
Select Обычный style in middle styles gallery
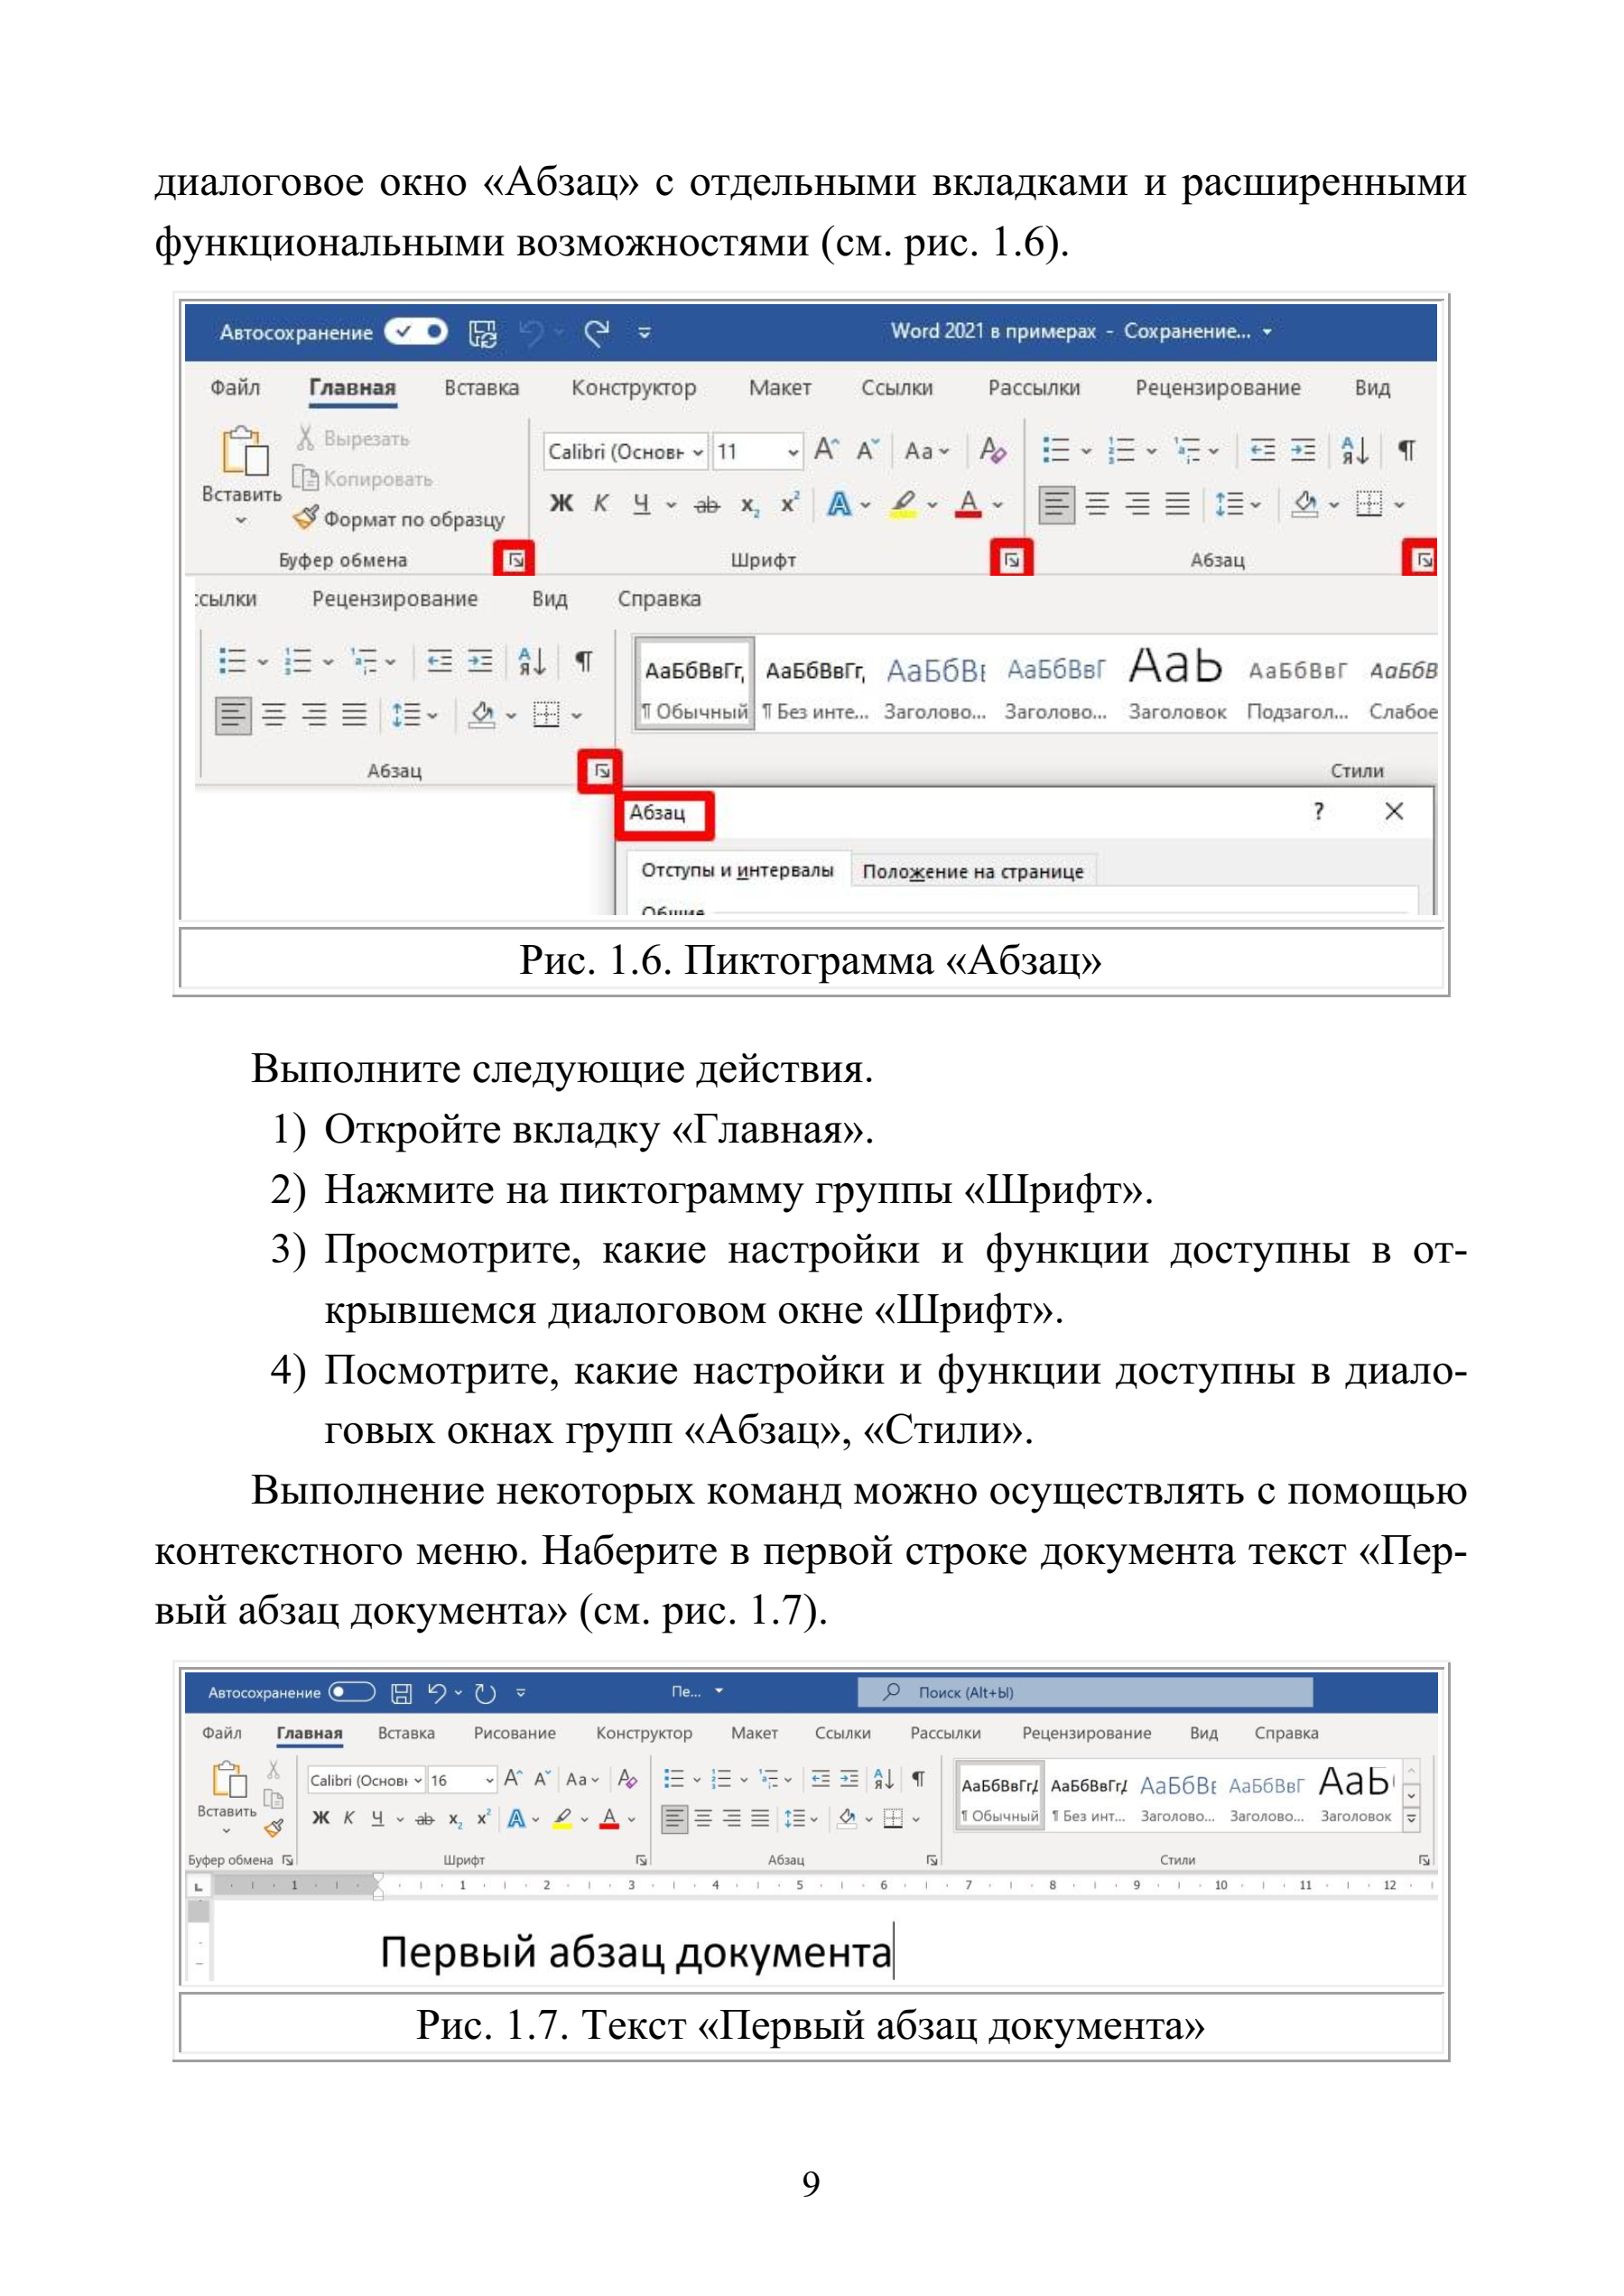[694, 683]
